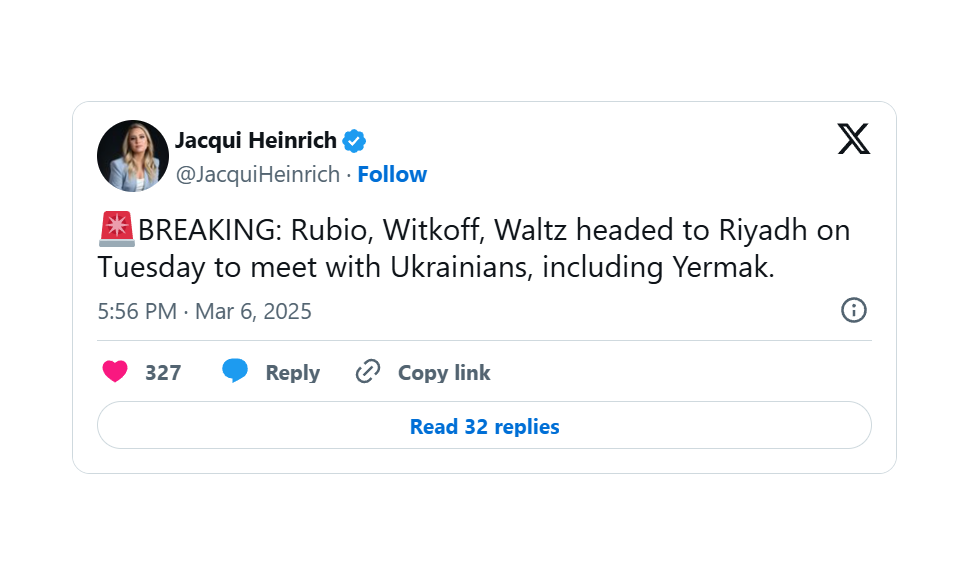Click the 327 likes count
Viewport: 977px width, 568px height.
163,373
